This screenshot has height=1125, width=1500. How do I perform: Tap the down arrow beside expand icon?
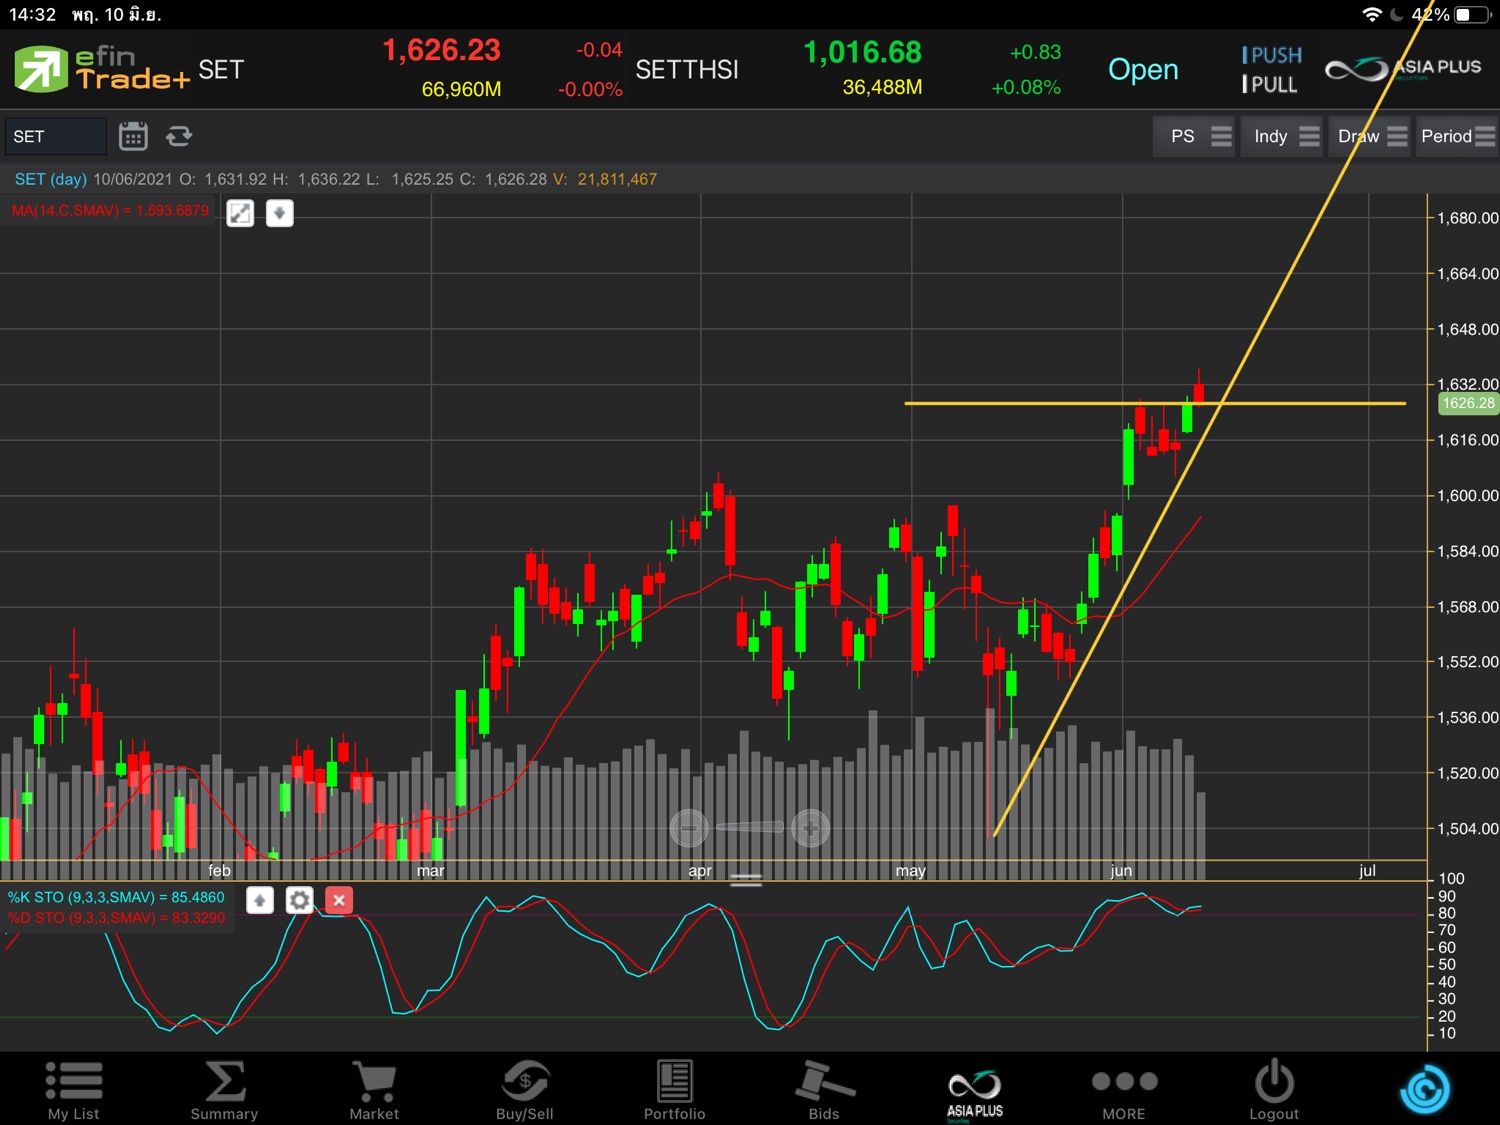coord(280,213)
